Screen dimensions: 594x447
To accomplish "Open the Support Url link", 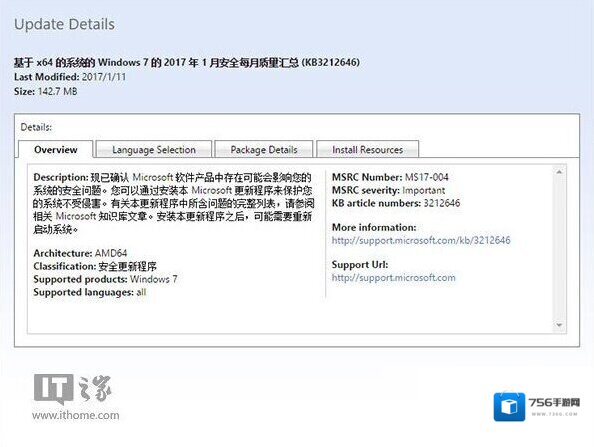I will pos(394,278).
